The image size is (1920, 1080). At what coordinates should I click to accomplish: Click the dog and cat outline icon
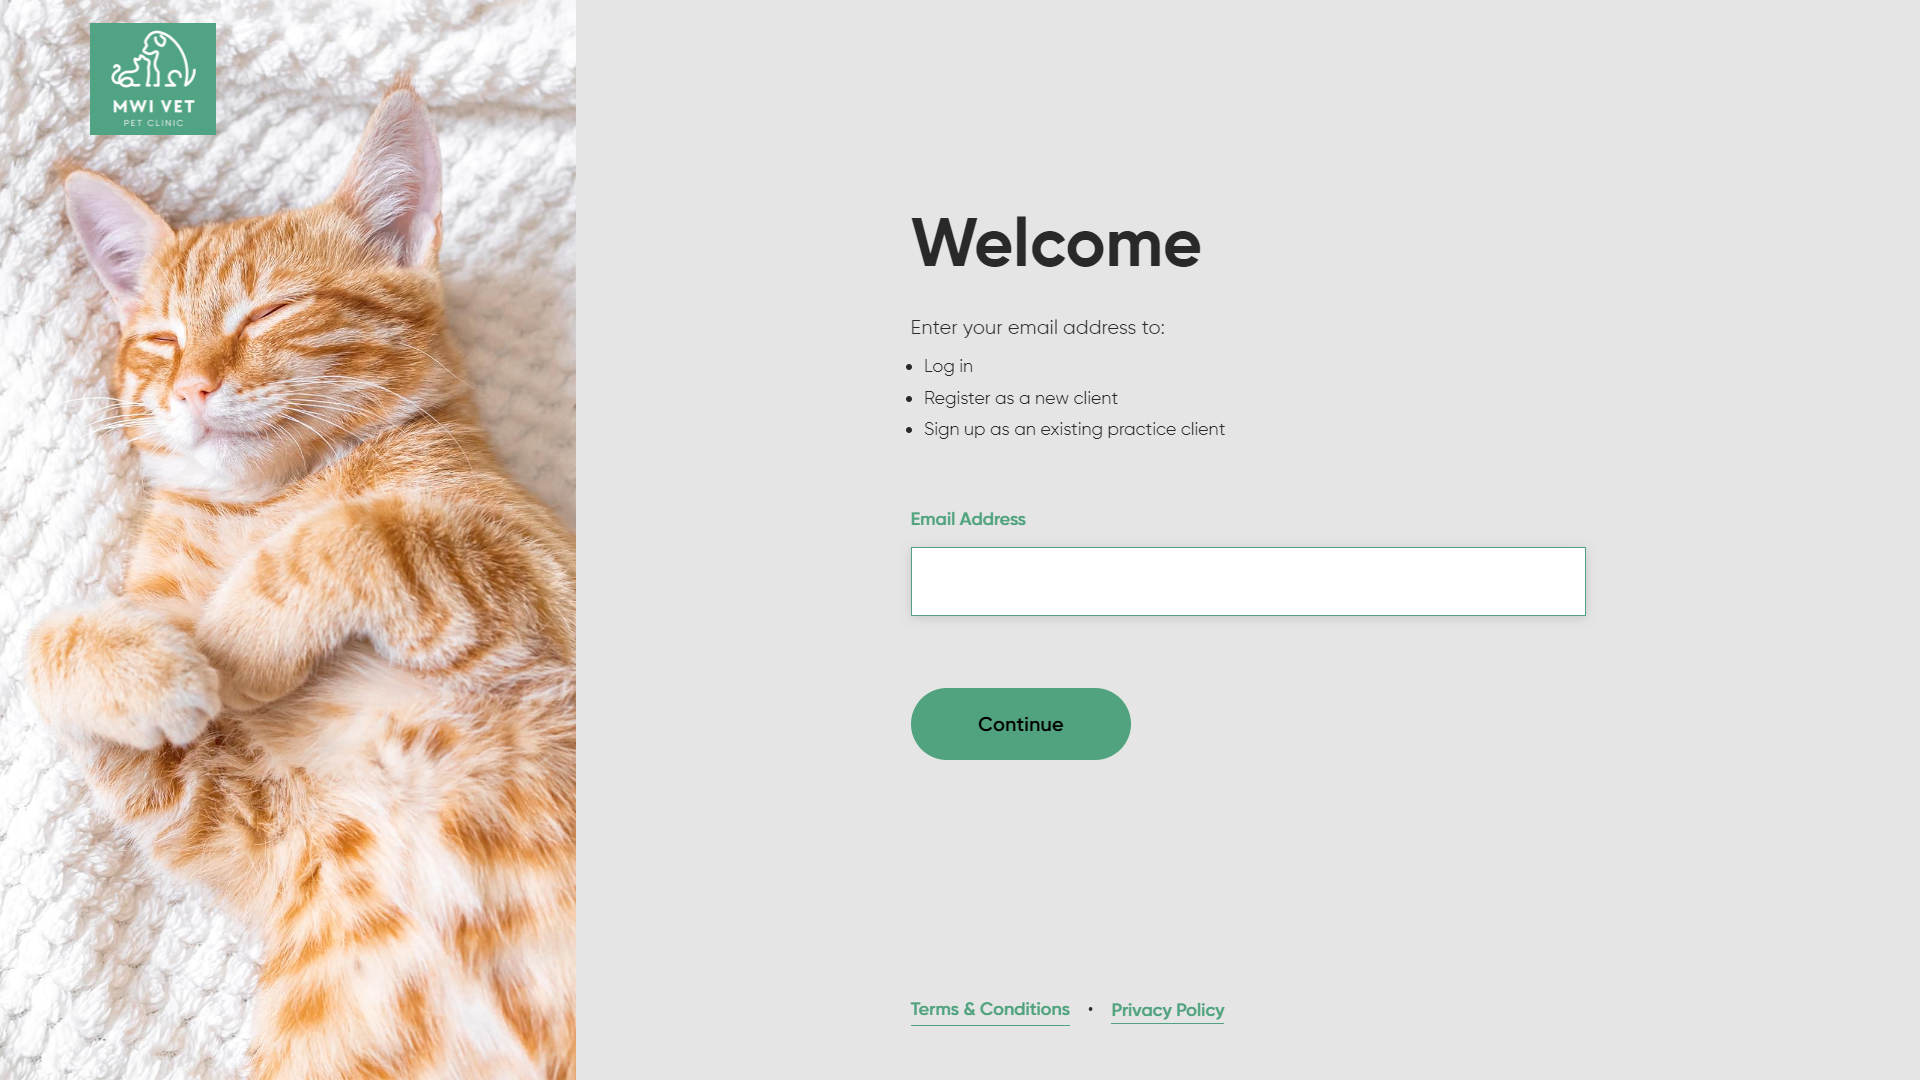(153, 60)
